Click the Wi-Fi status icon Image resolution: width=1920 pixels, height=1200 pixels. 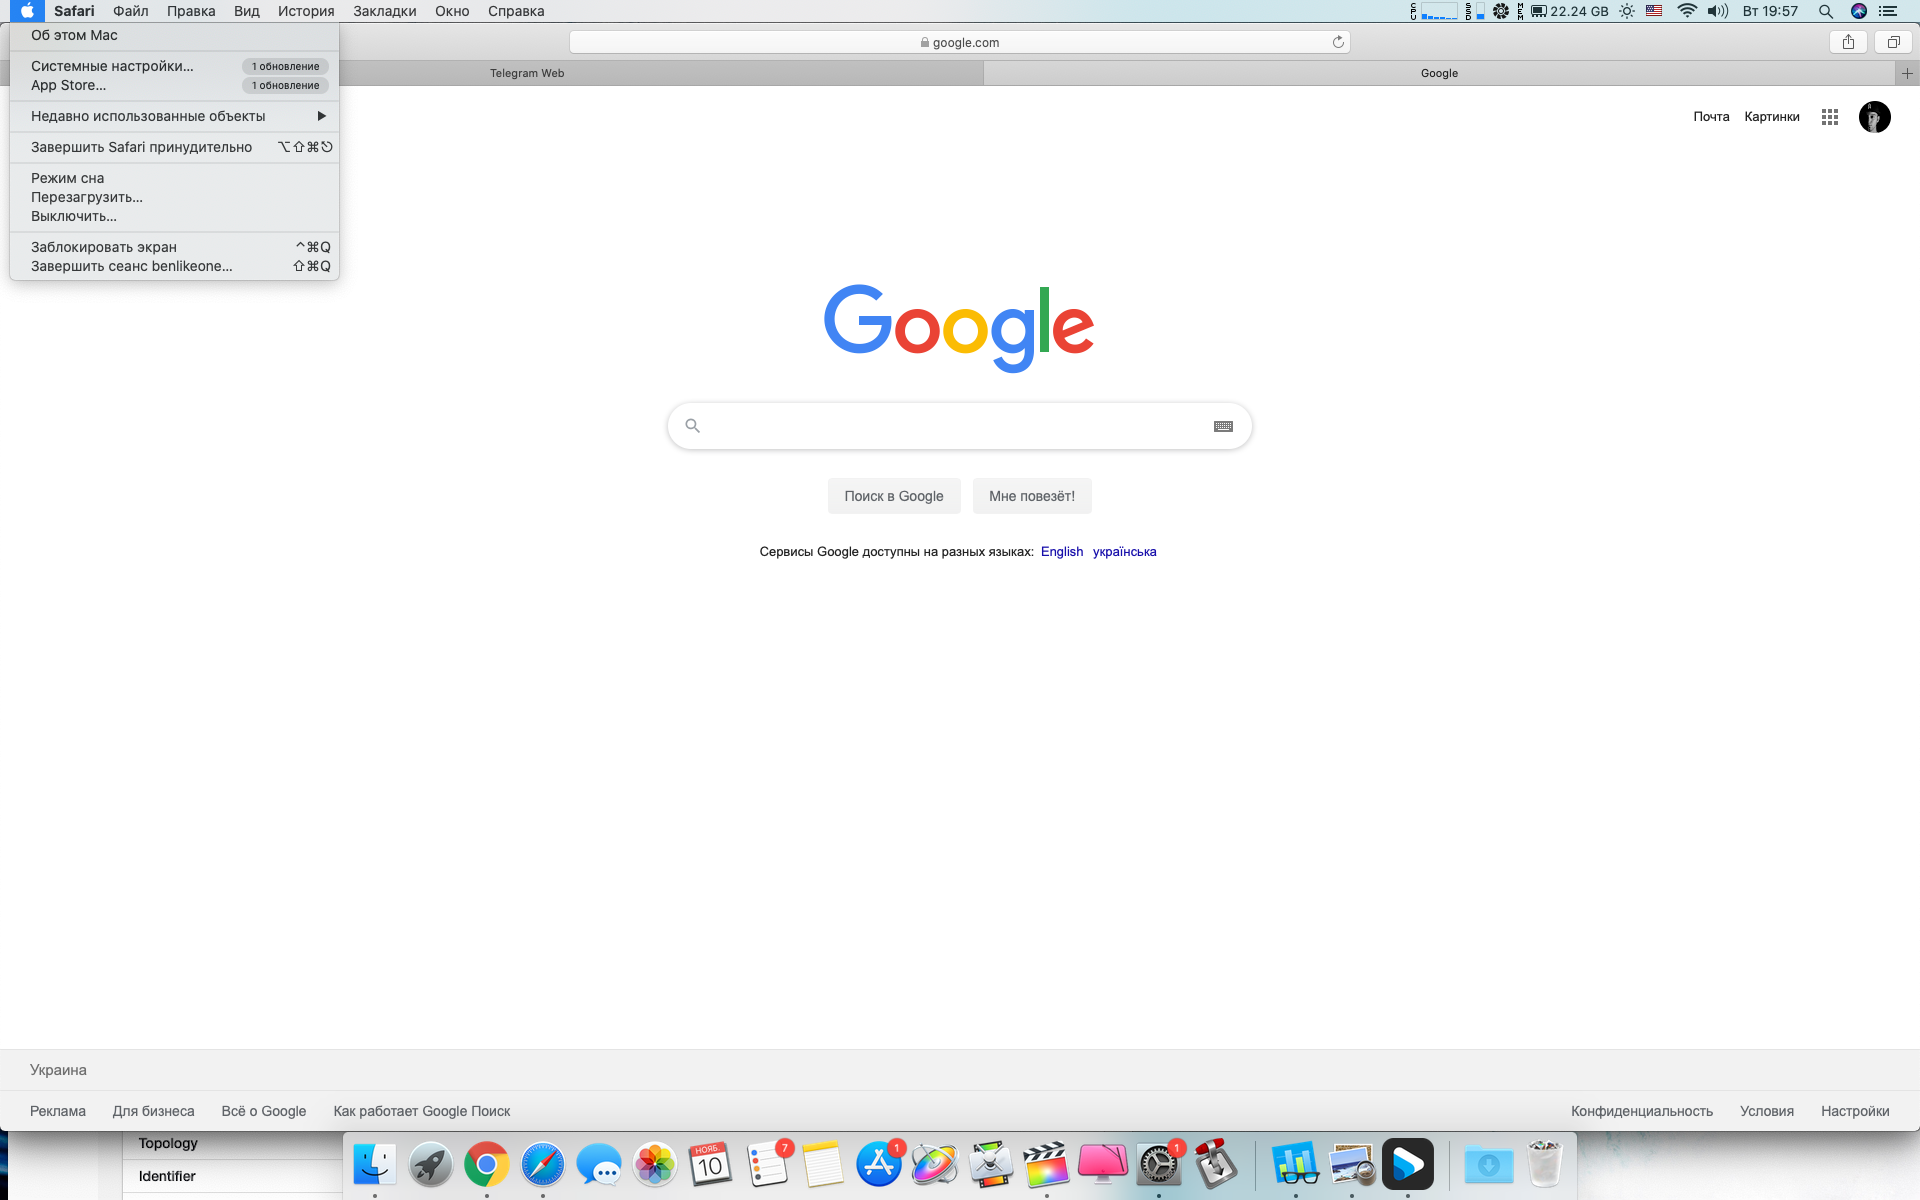coord(1687,11)
